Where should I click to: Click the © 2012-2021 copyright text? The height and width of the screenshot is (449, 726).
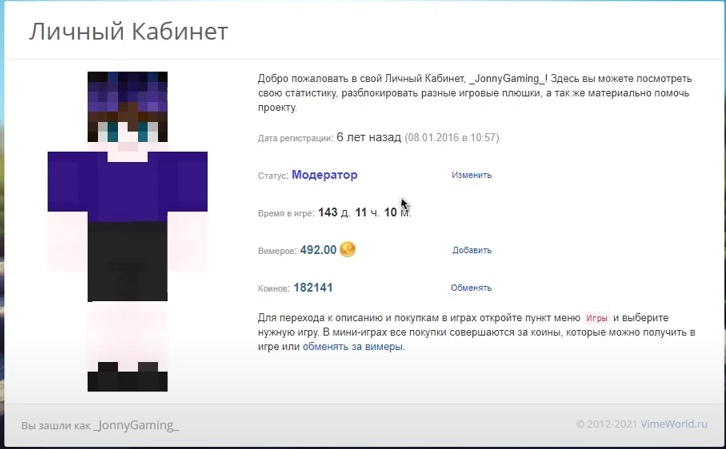606,425
